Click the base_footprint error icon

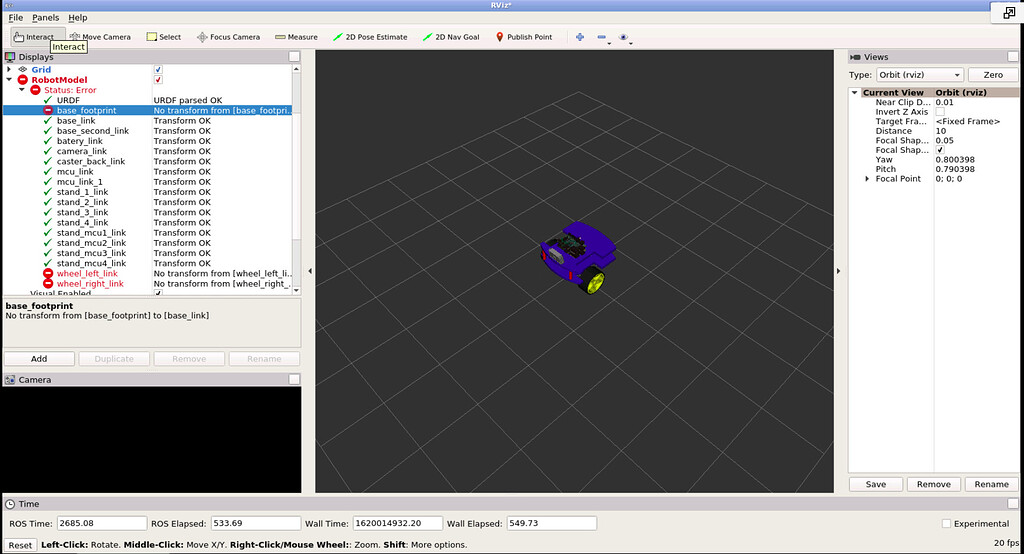click(48, 110)
